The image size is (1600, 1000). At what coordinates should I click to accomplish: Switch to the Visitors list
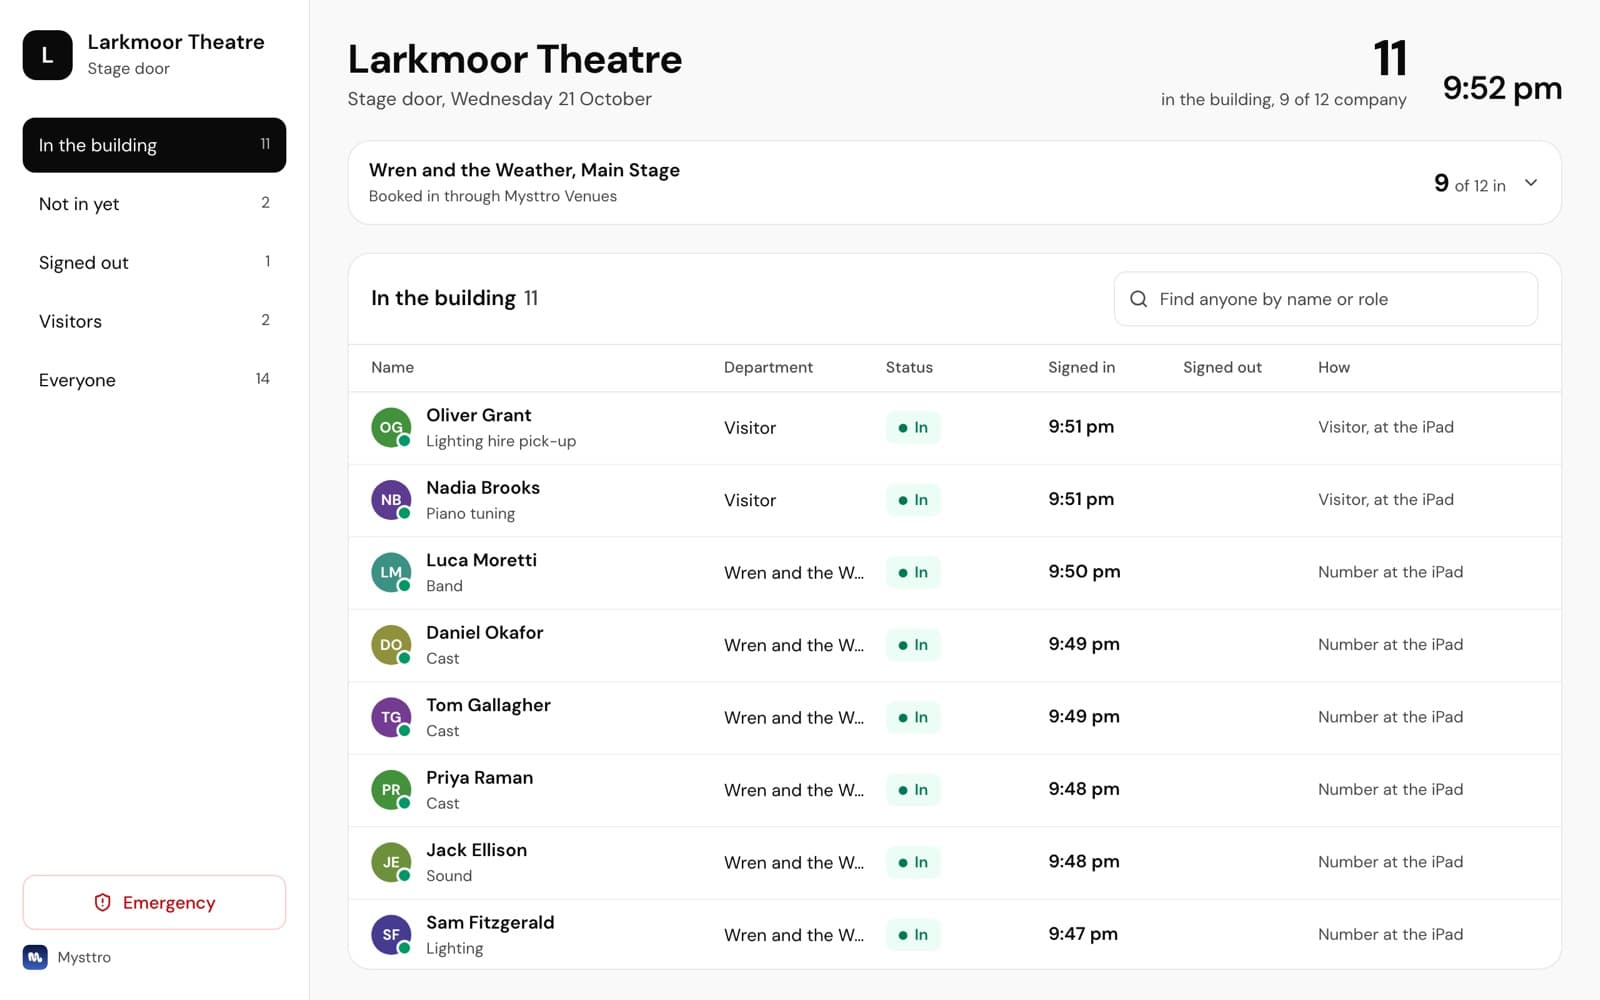pyautogui.click(x=154, y=321)
